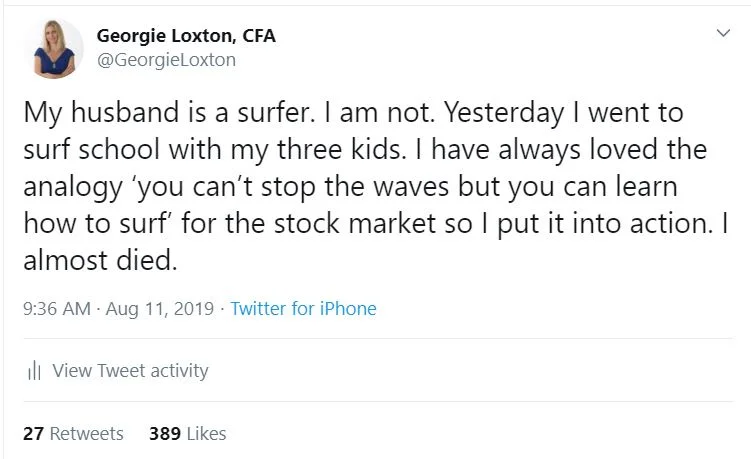751x459 pixels.
Task: Open the View Tweet activity text
Action: (130, 371)
